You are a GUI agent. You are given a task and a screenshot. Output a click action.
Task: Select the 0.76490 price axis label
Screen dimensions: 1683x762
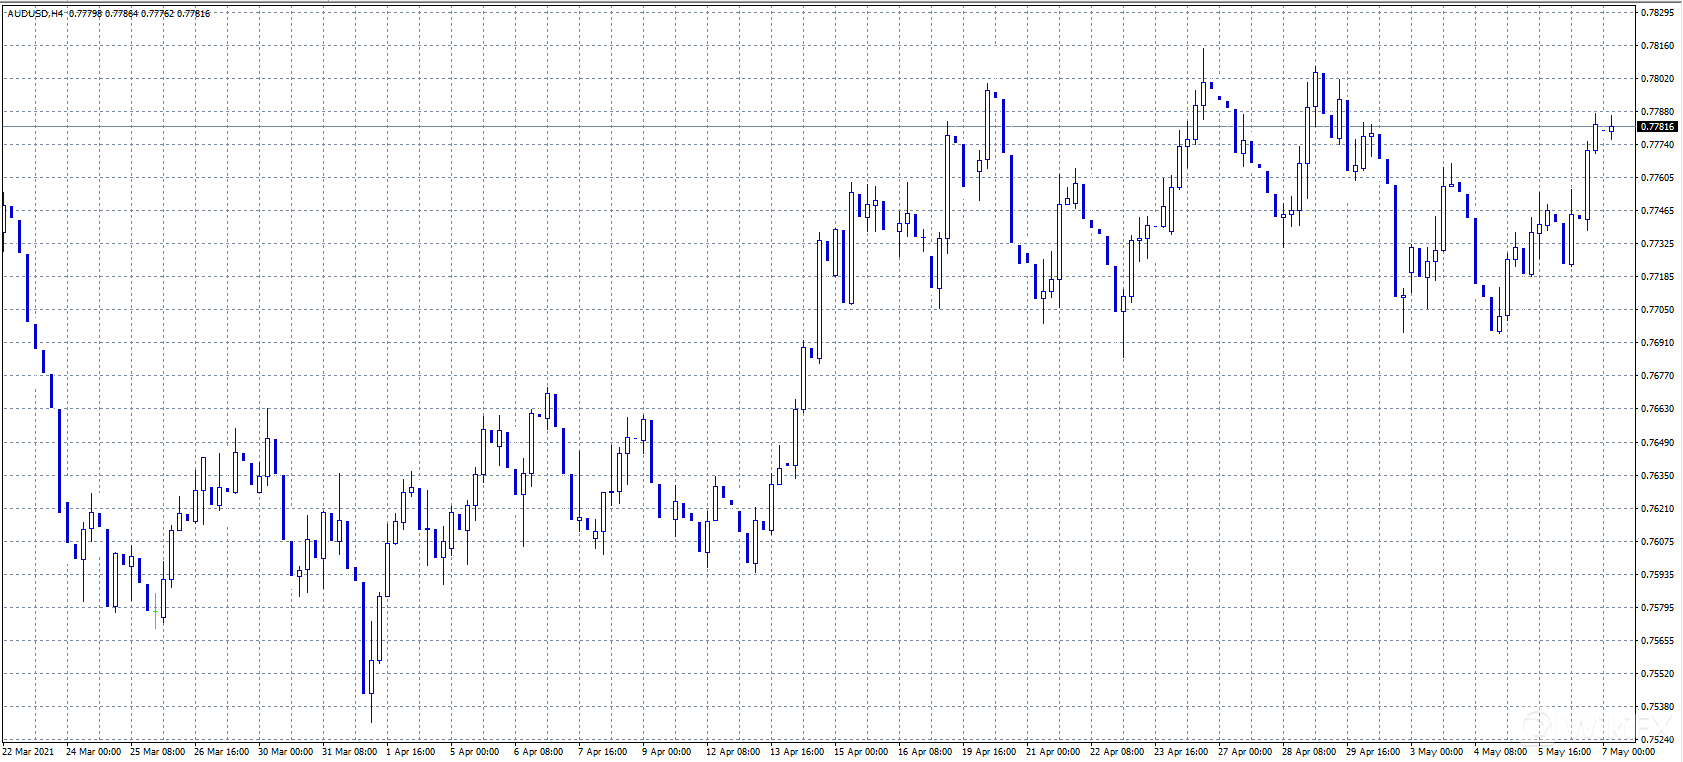1657,443
